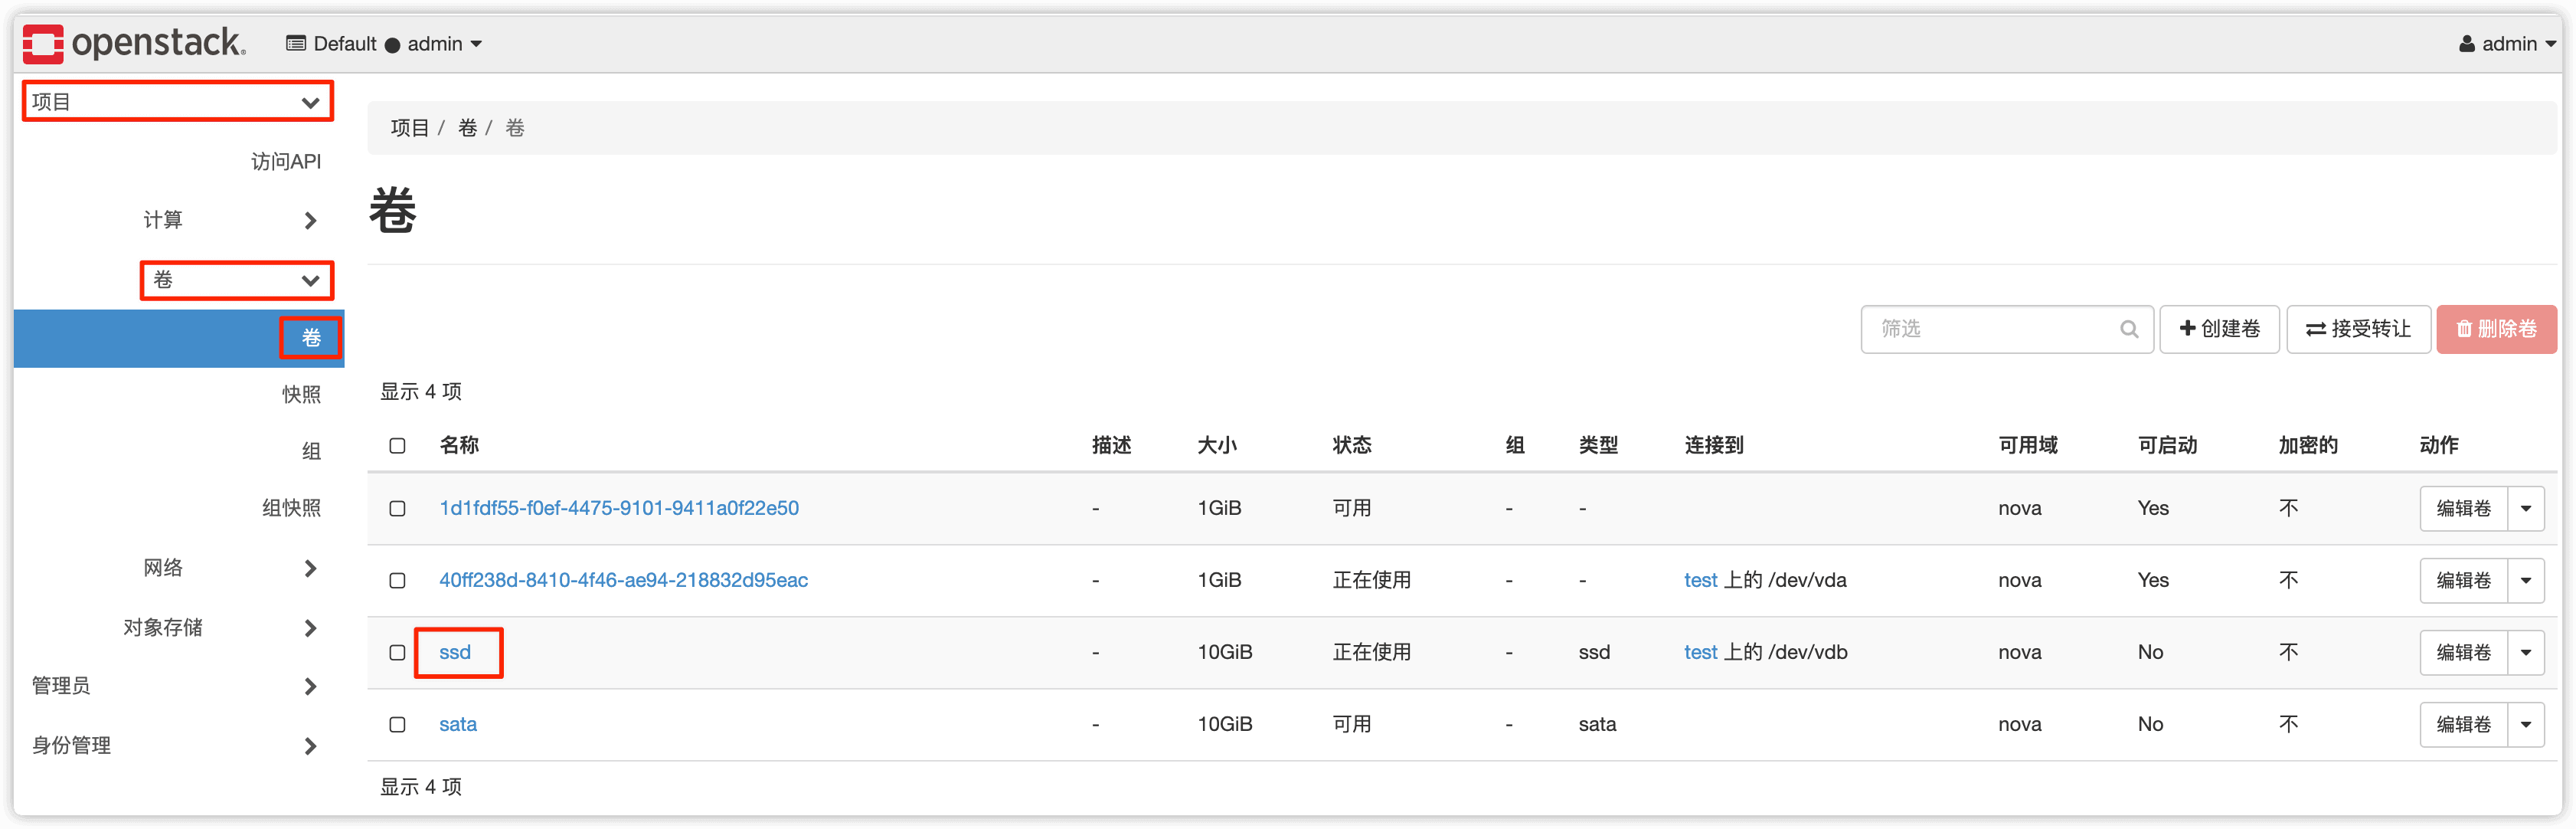
Task: Open the 组快照 sidebar menu item
Action: pos(291,508)
